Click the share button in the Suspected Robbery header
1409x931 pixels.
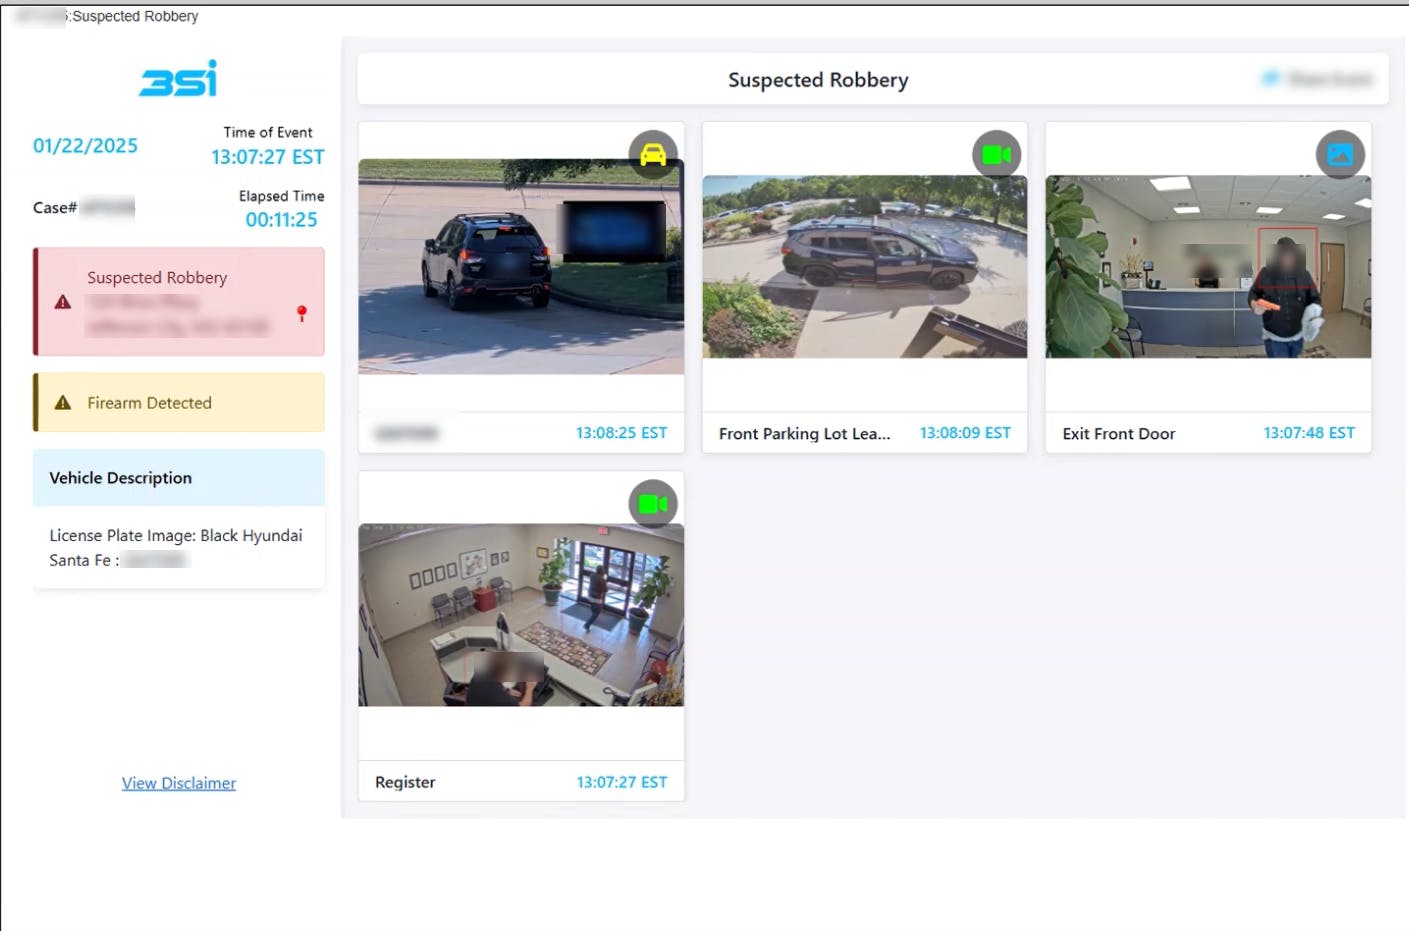tap(1317, 79)
